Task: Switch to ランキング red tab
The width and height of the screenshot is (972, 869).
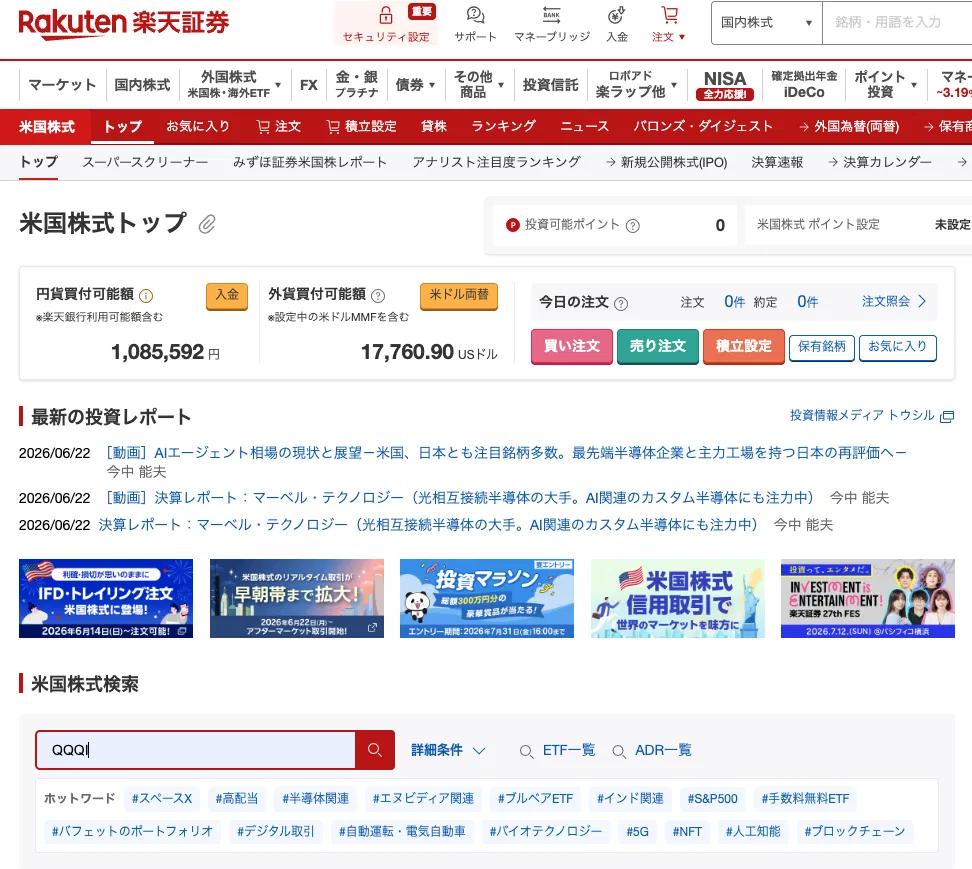Action: (503, 126)
